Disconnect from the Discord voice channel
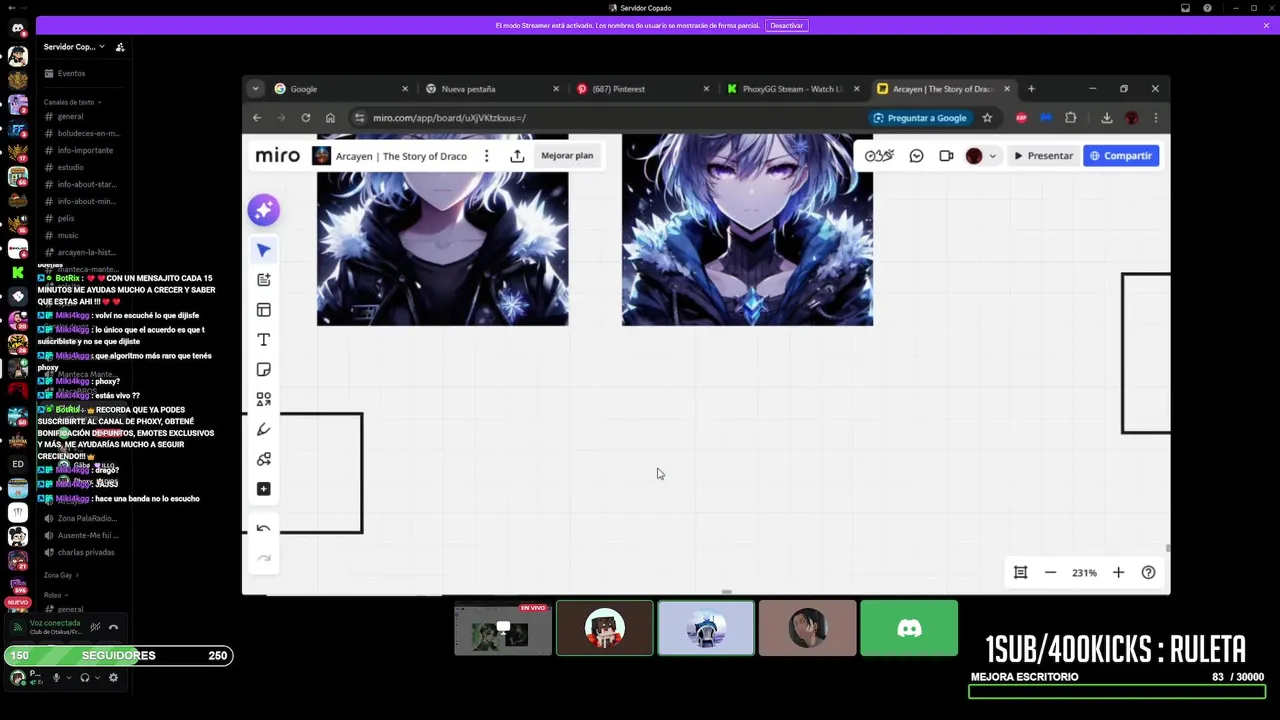The height and width of the screenshot is (720, 1280). (x=113, y=627)
